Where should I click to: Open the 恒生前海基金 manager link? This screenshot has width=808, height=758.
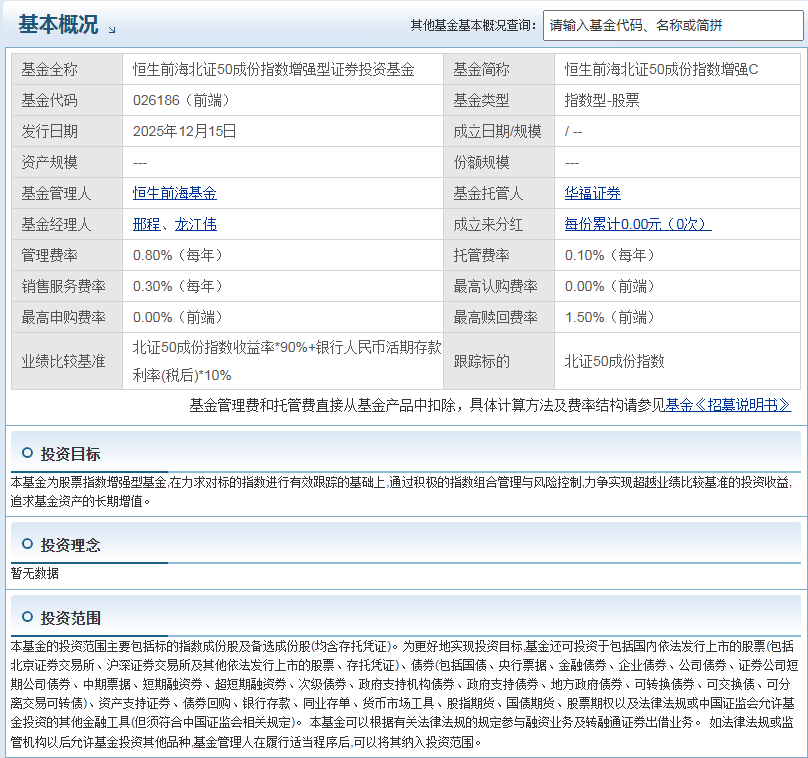tap(175, 193)
